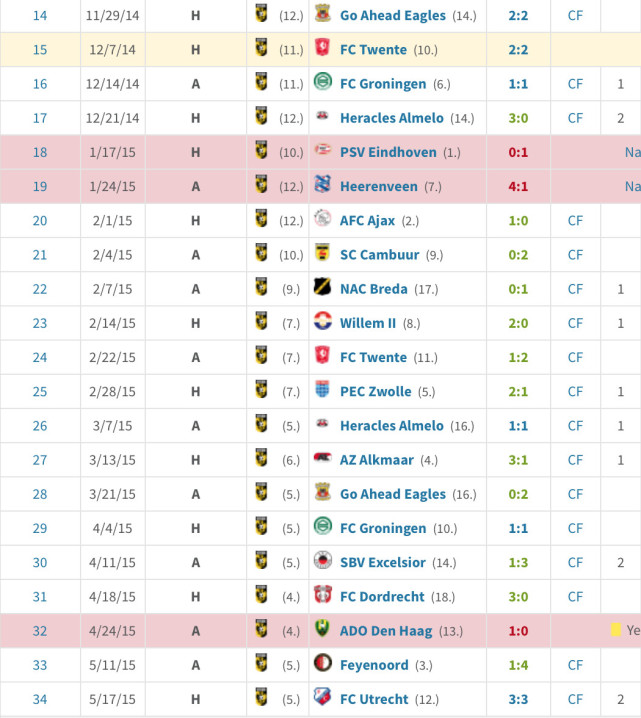The height and width of the screenshot is (718, 641).
Task: Click the Willem II club logo
Action: (322, 323)
